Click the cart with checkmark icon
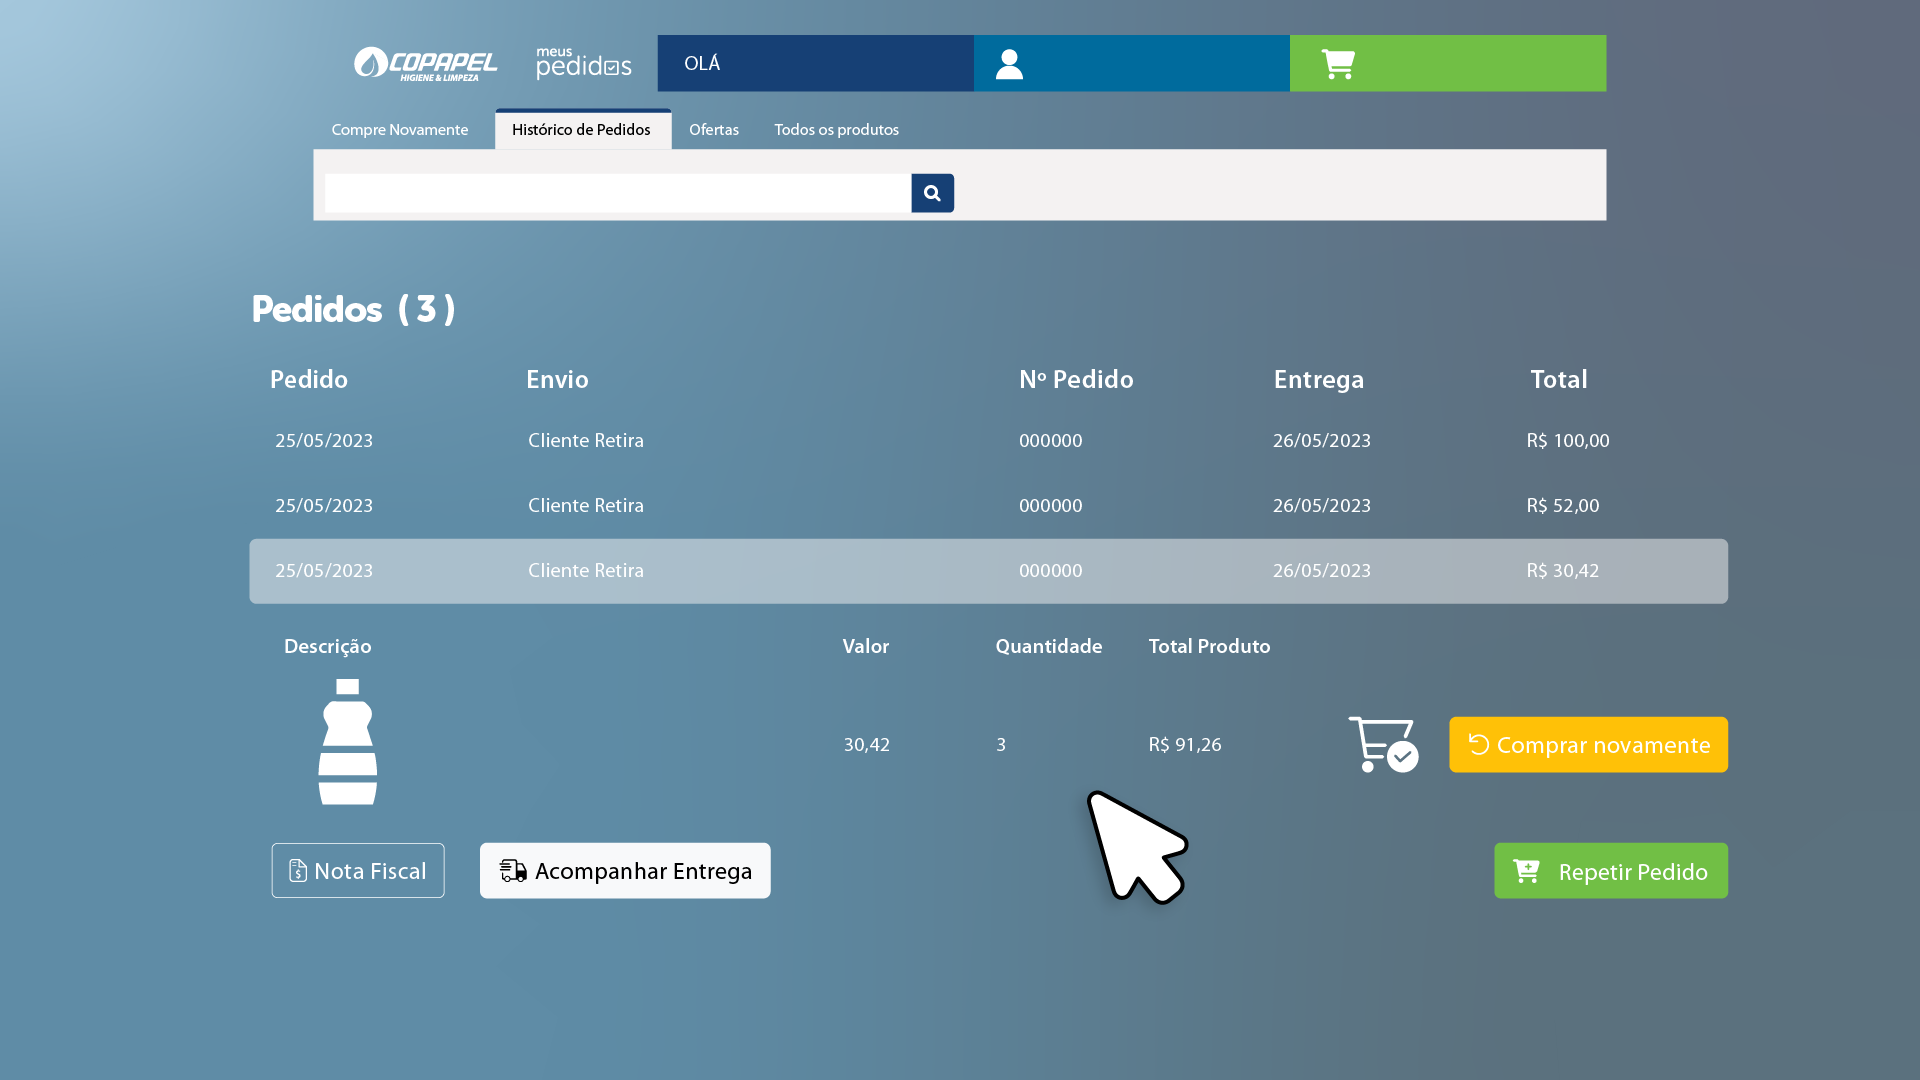This screenshot has width=1920, height=1080. 1383,745
